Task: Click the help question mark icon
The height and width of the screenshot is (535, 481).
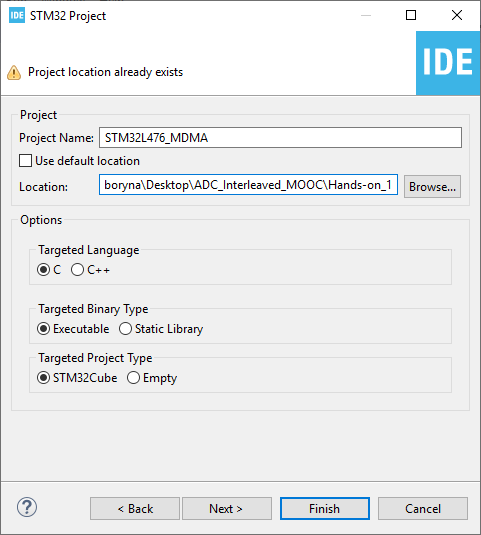Action: pos(27,507)
